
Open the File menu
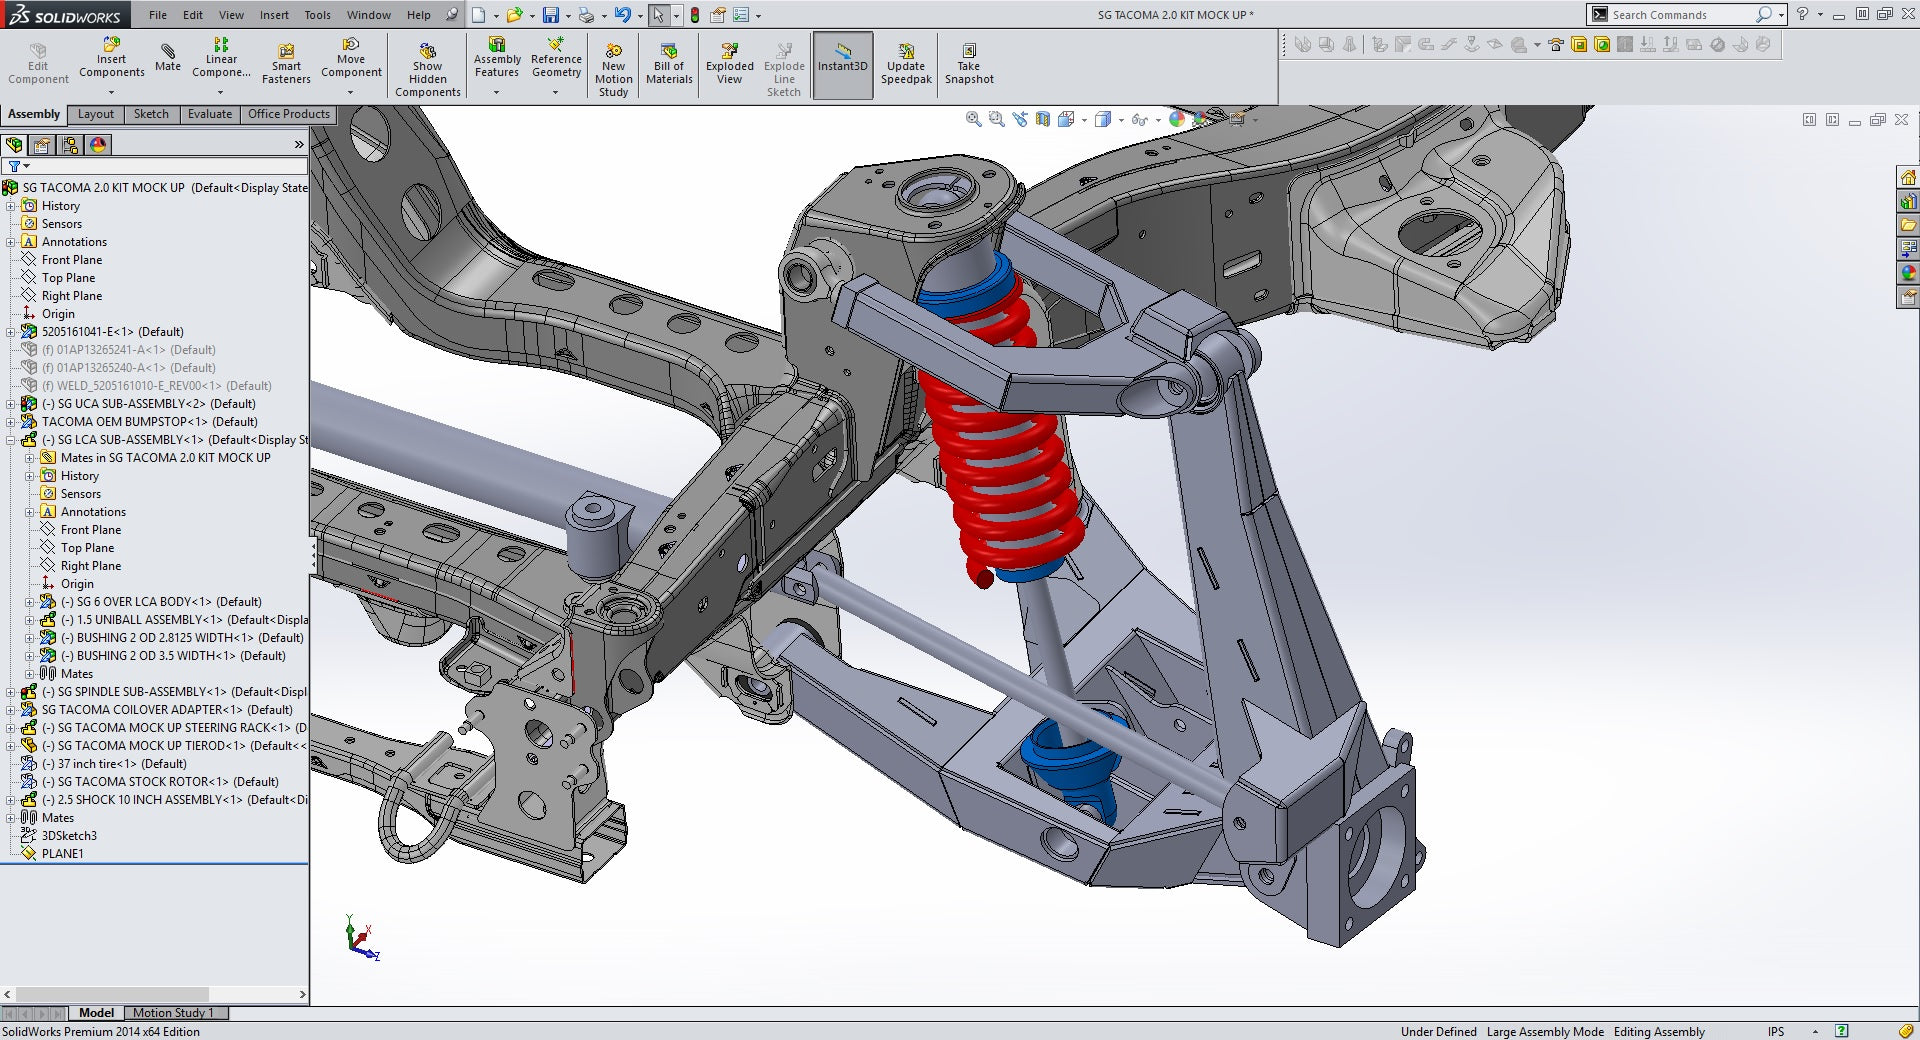click(158, 15)
